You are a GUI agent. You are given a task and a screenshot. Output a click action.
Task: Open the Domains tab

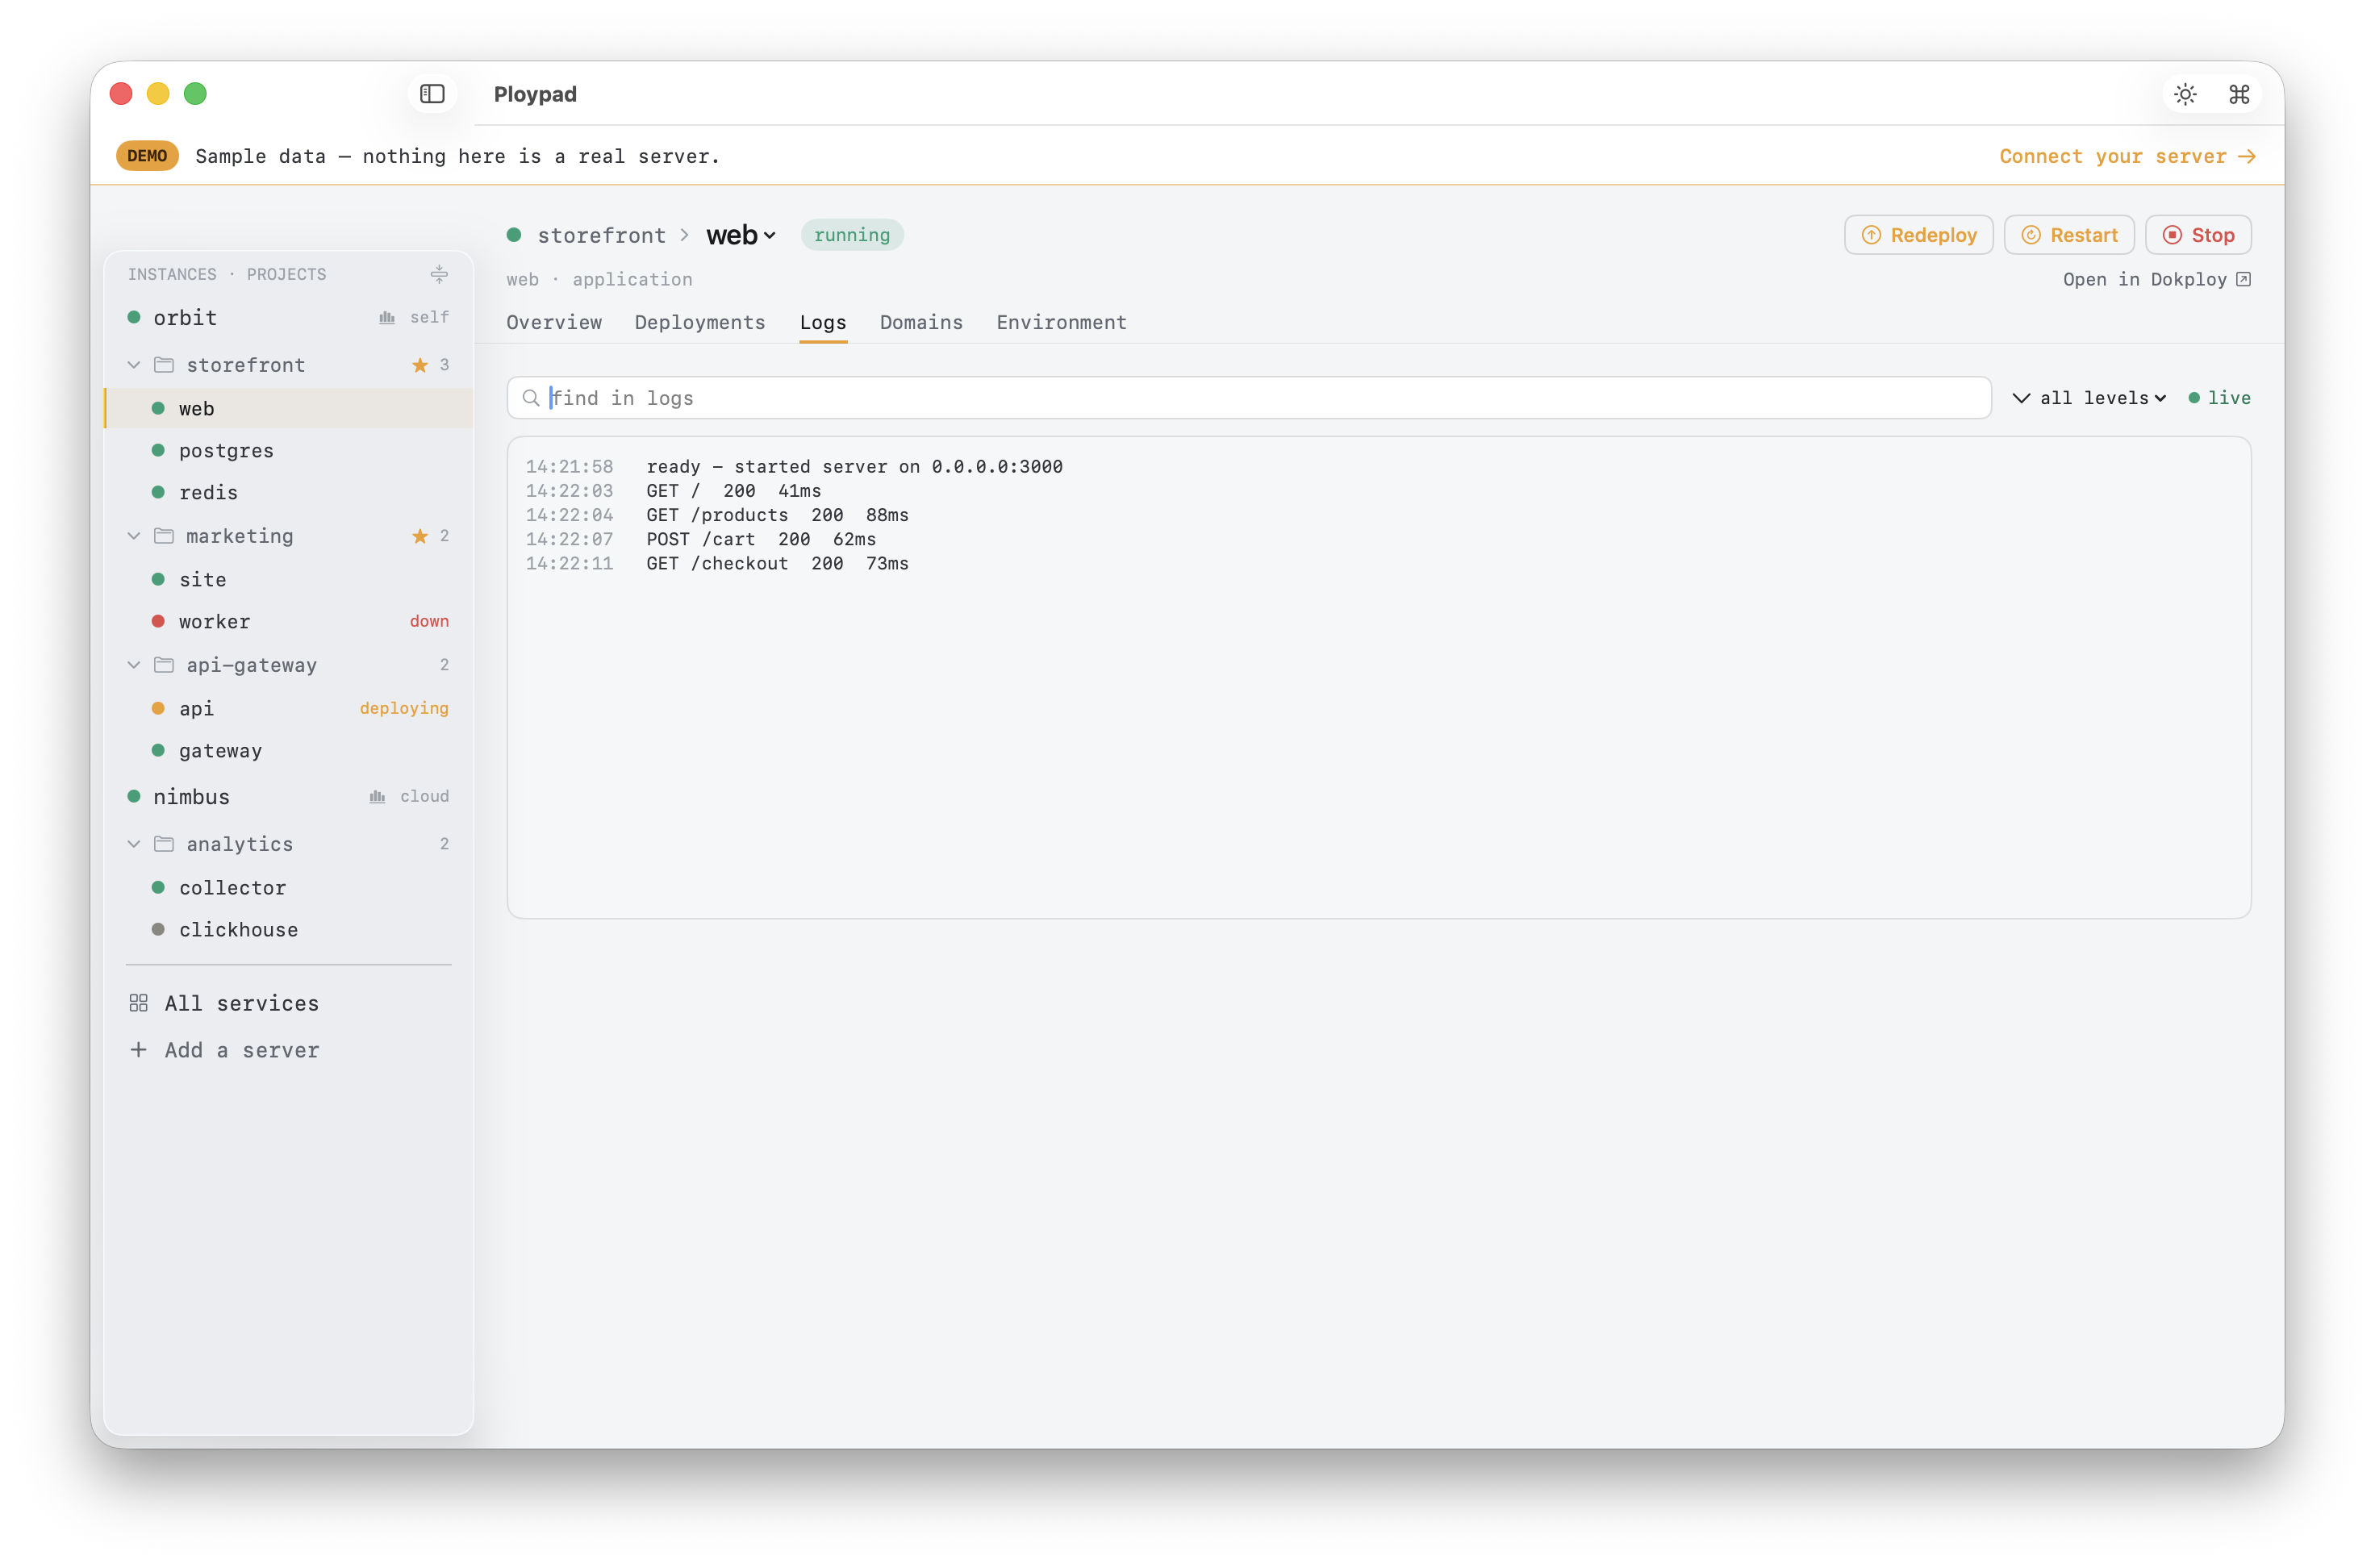[921, 322]
